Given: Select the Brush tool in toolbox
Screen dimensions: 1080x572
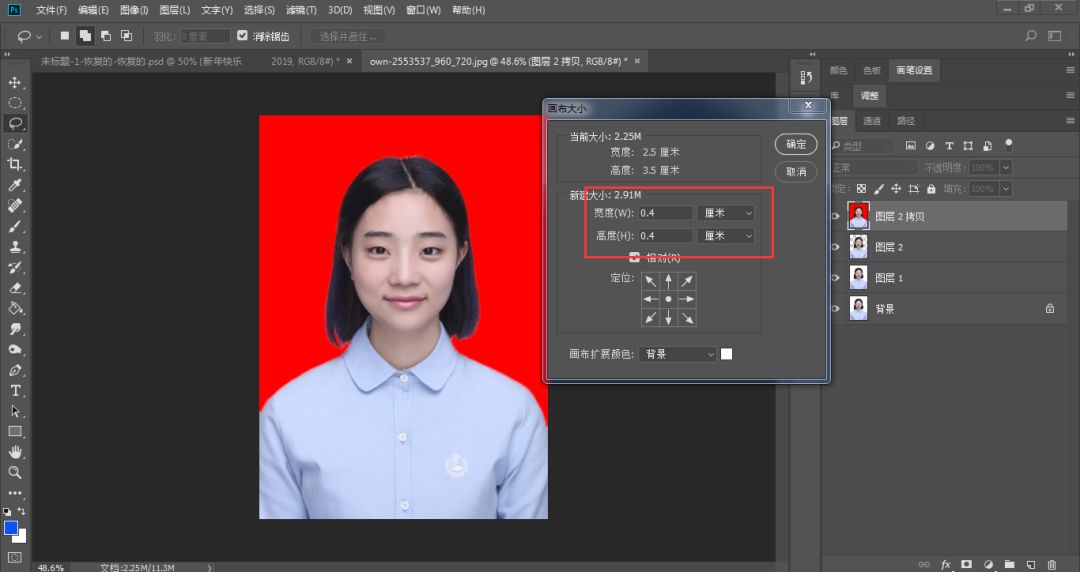Looking at the screenshot, I should click(14, 227).
